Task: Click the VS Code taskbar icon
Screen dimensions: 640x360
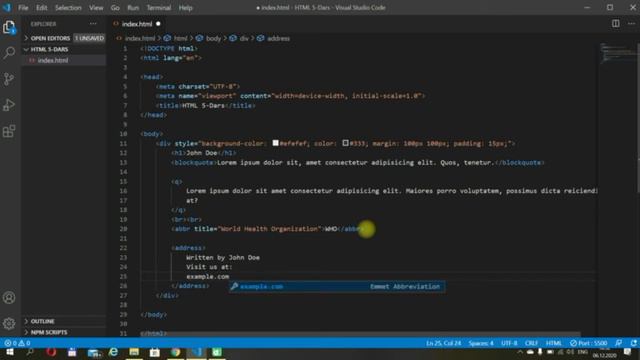Action: pos(196,352)
